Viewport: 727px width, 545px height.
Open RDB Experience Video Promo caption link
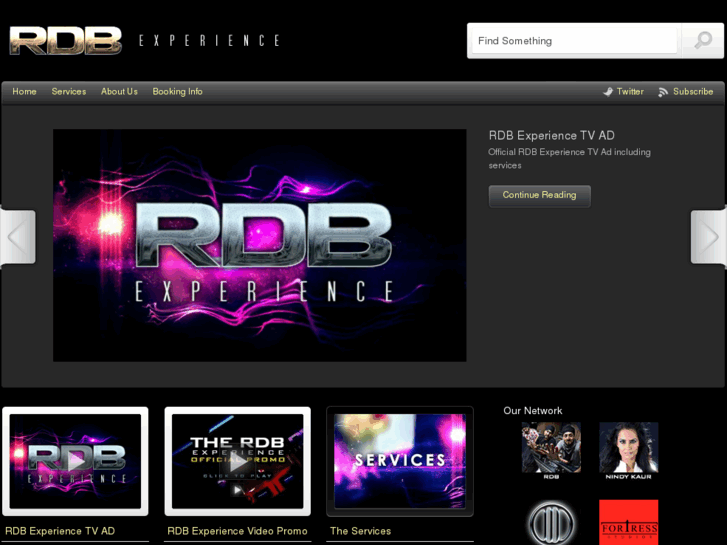point(237,531)
